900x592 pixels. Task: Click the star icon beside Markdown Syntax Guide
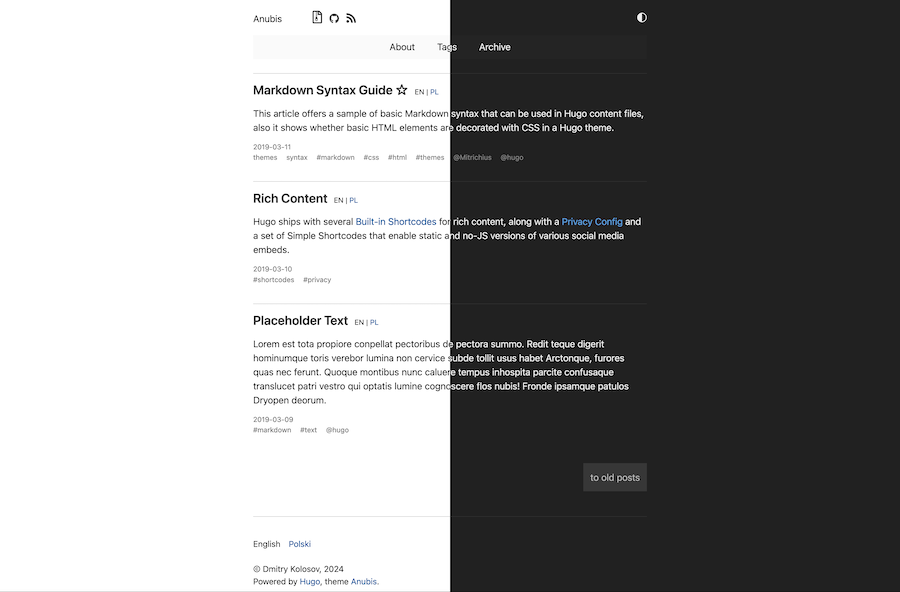(x=402, y=90)
